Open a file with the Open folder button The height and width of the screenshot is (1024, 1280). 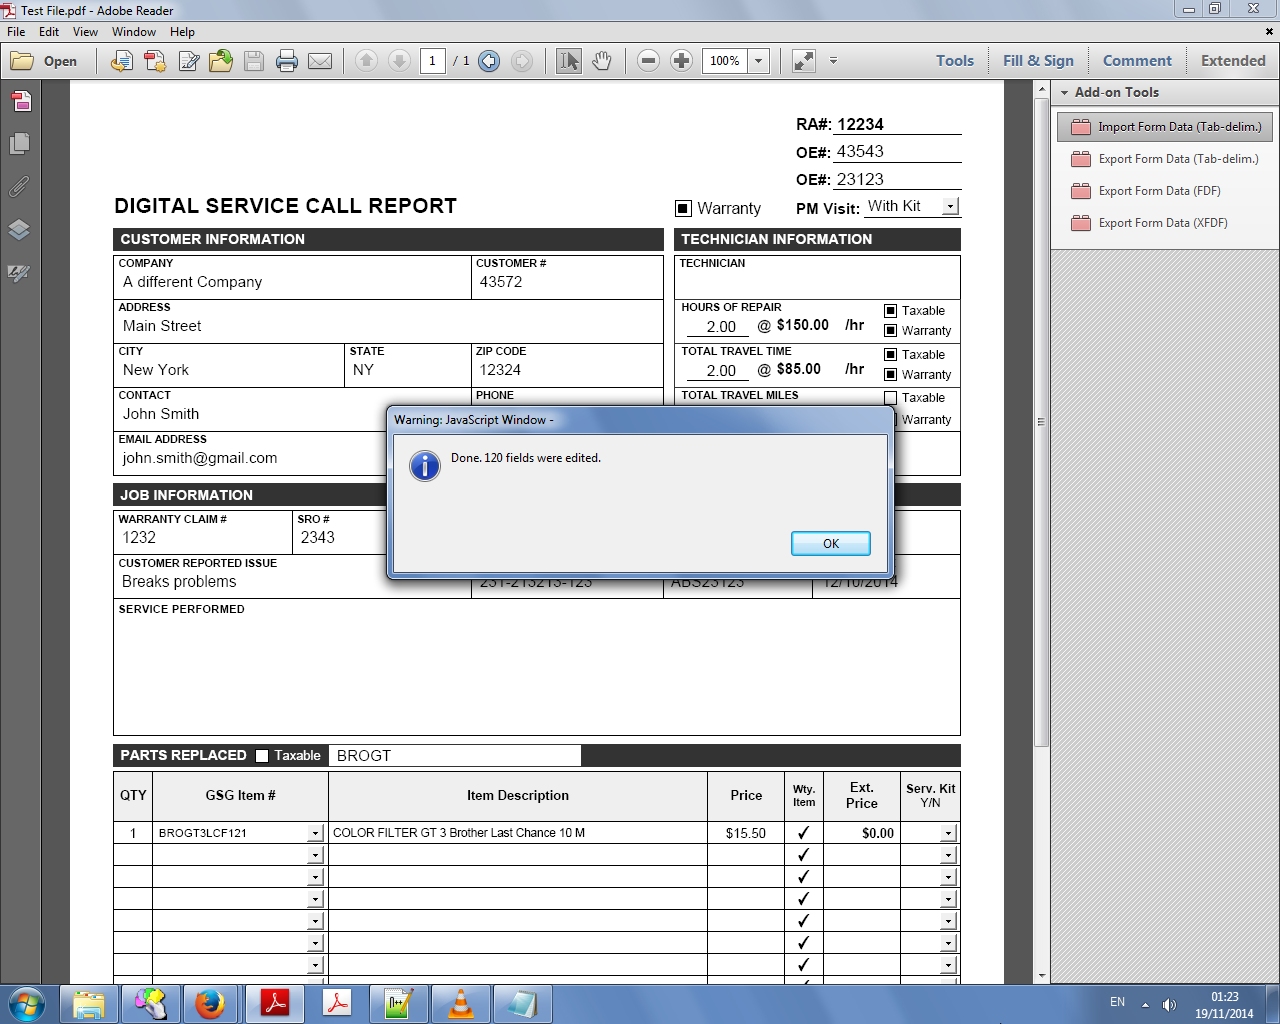pyautogui.click(x=44, y=61)
